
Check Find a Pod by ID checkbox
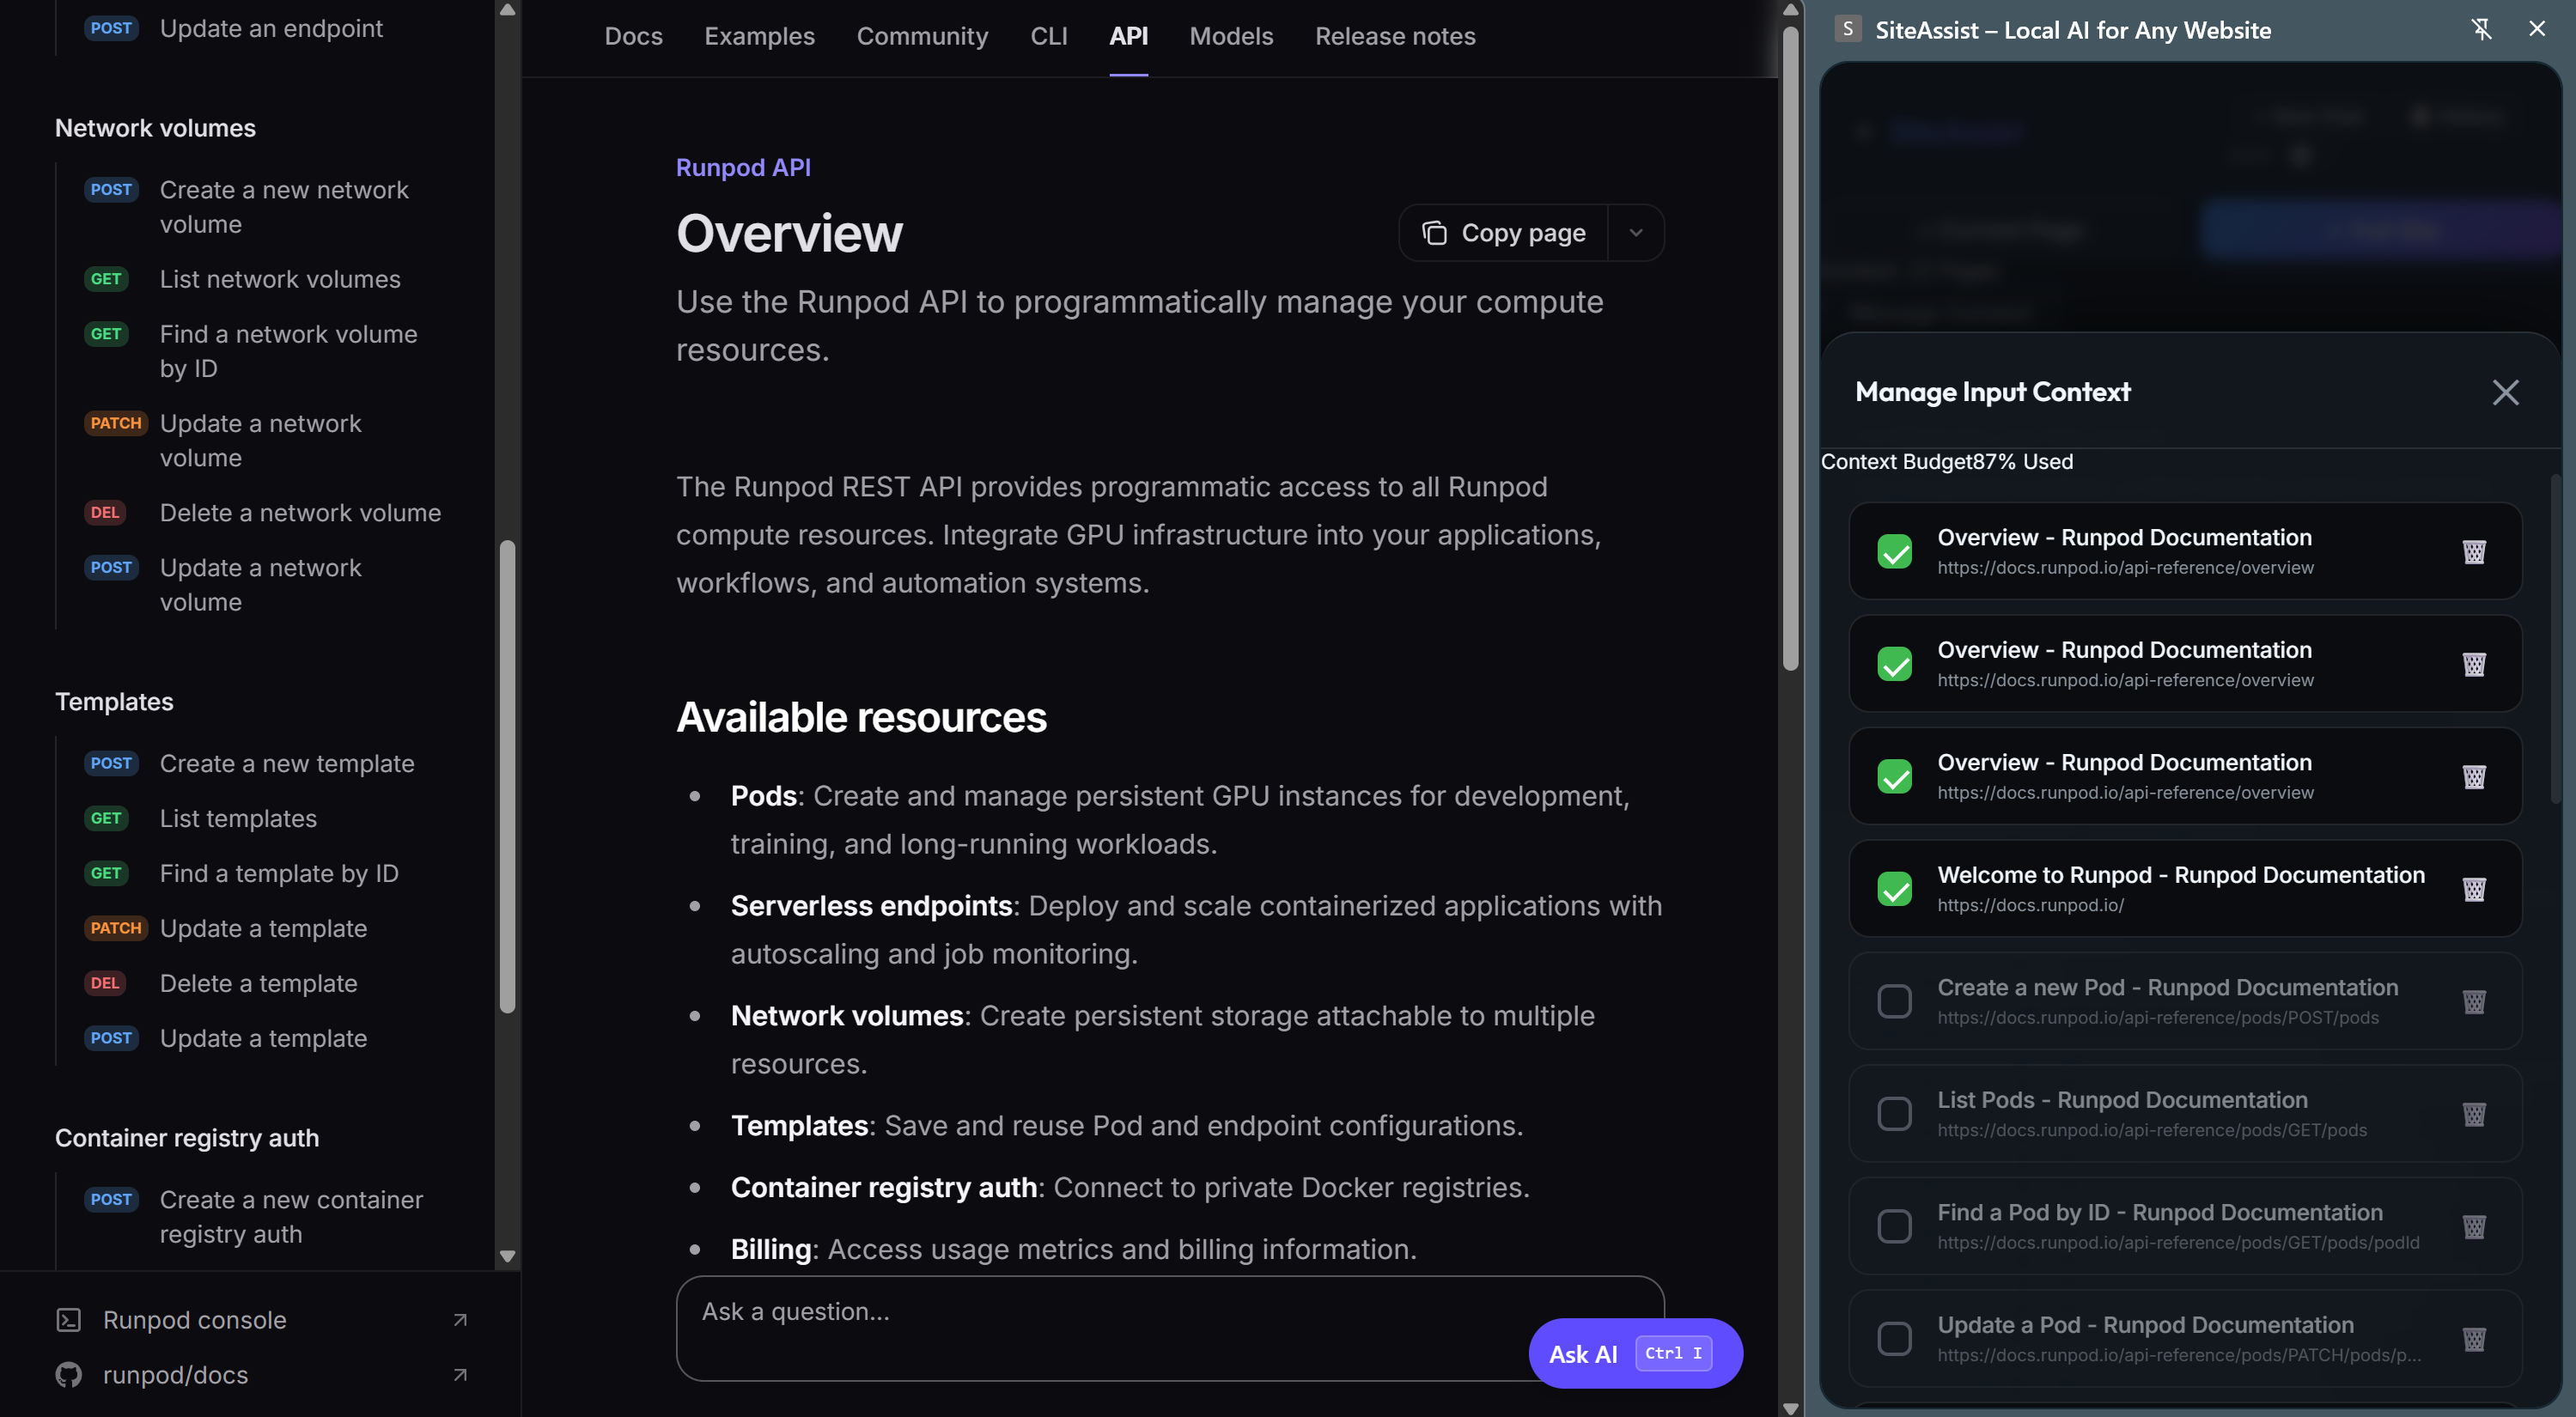click(x=1894, y=1226)
